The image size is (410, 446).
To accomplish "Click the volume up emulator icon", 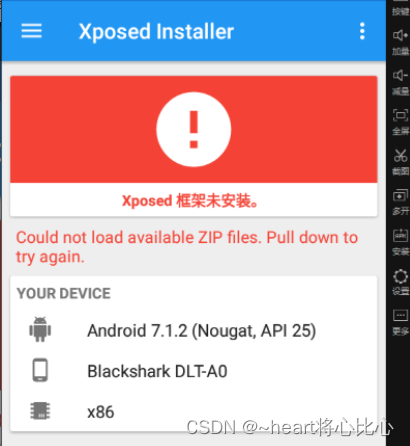I will click(400, 41).
